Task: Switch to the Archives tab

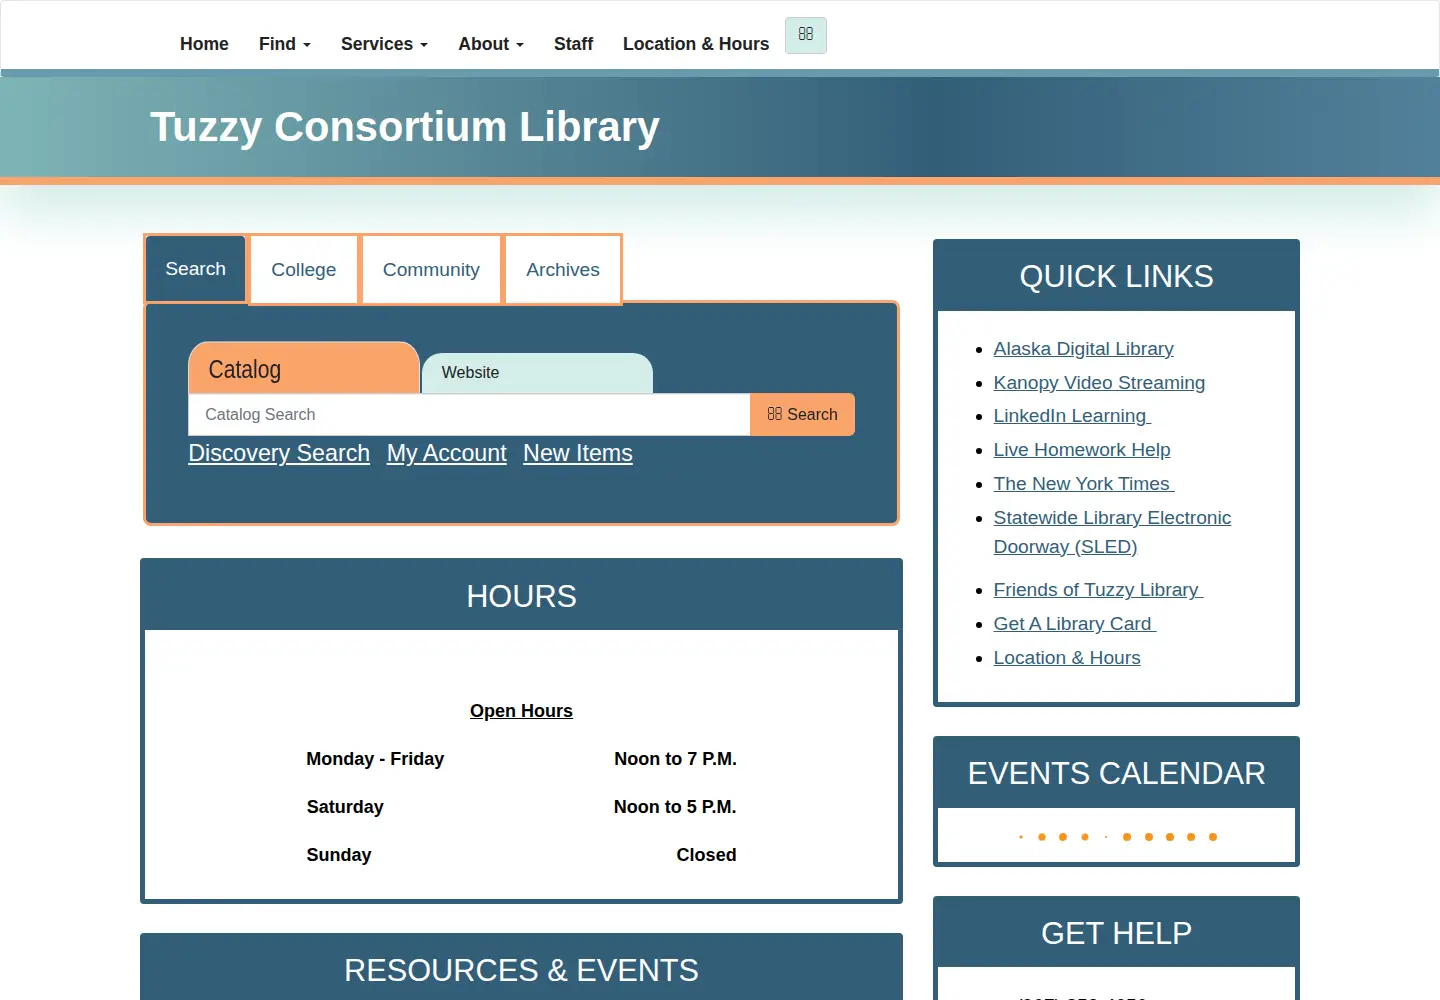Action: click(563, 270)
